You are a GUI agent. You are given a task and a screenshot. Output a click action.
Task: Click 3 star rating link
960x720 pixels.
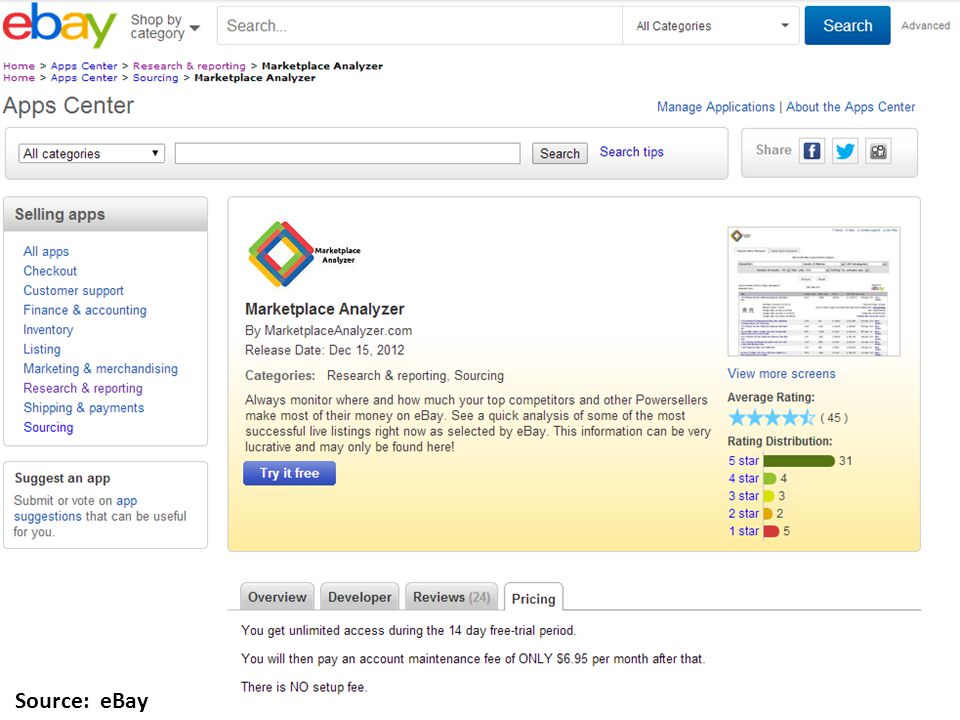click(x=743, y=496)
